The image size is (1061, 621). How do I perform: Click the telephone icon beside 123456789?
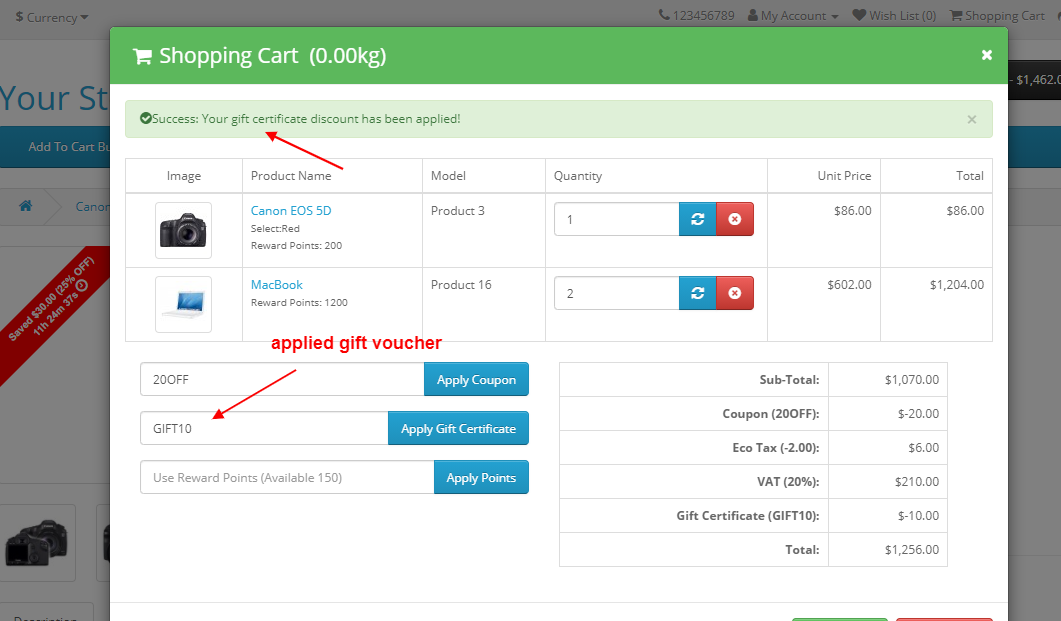(x=662, y=15)
